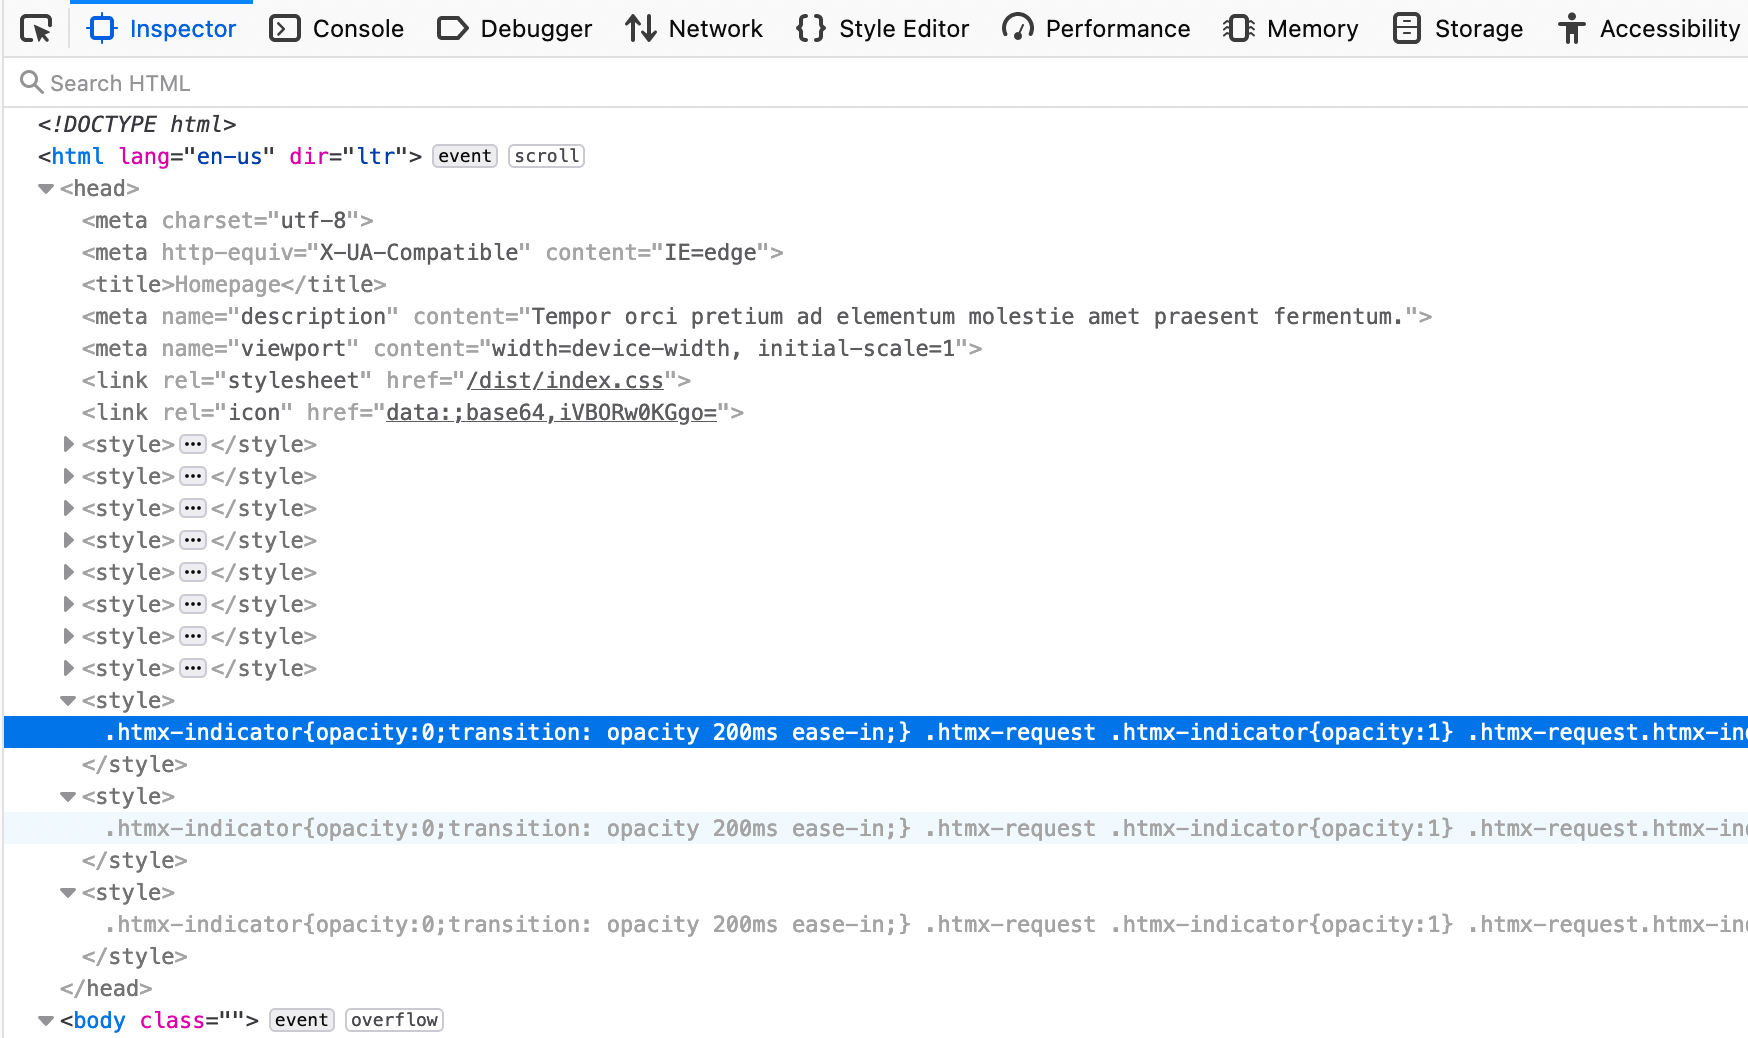Open the Inspector panel icon
The height and width of the screenshot is (1038, 1748).
click(x=100, y=29)
